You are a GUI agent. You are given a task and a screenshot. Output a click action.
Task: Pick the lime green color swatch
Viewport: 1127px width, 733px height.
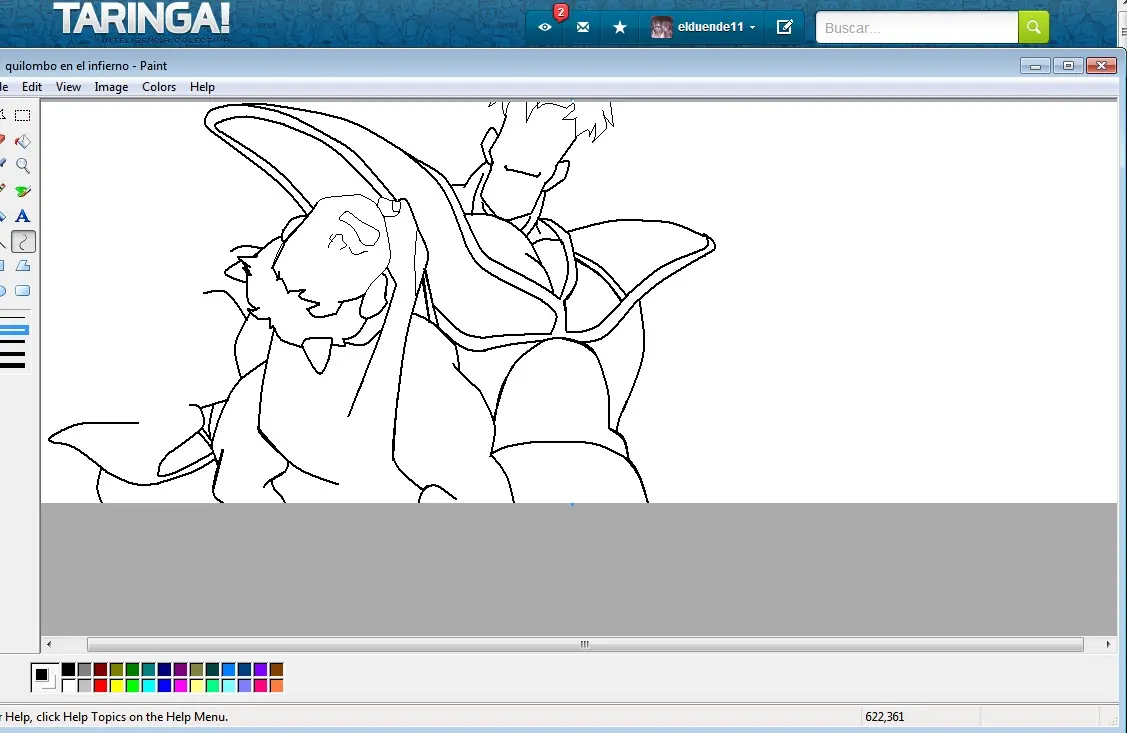click(132, 686)
